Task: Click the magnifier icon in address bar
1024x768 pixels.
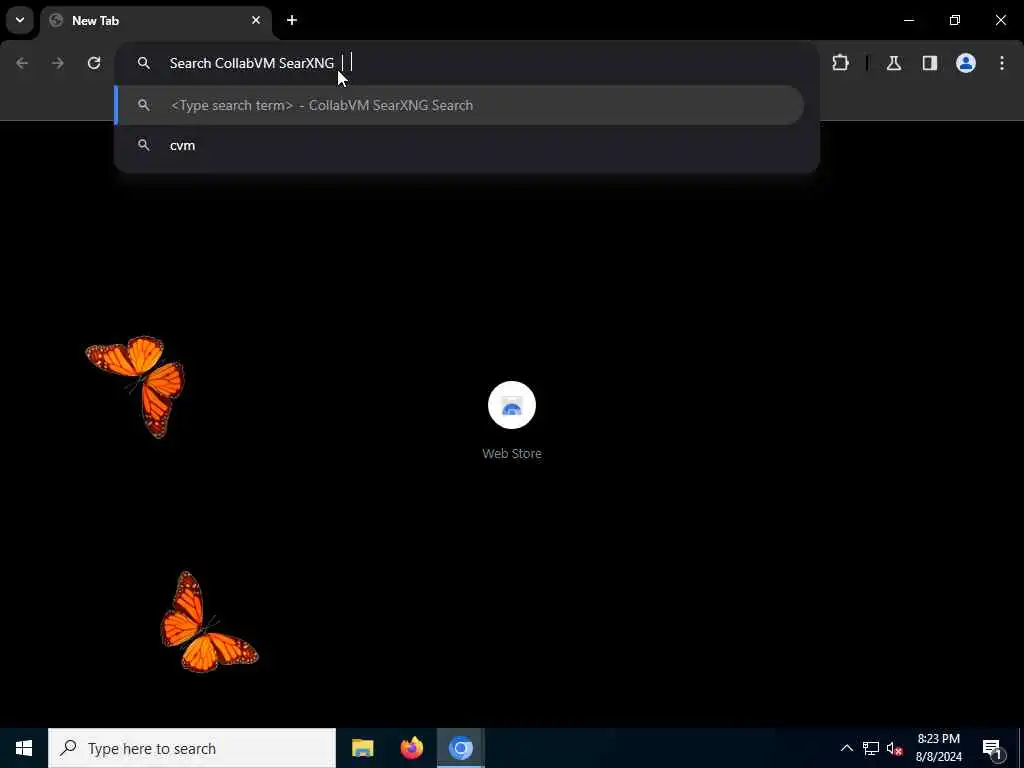Action: point(144,63)
